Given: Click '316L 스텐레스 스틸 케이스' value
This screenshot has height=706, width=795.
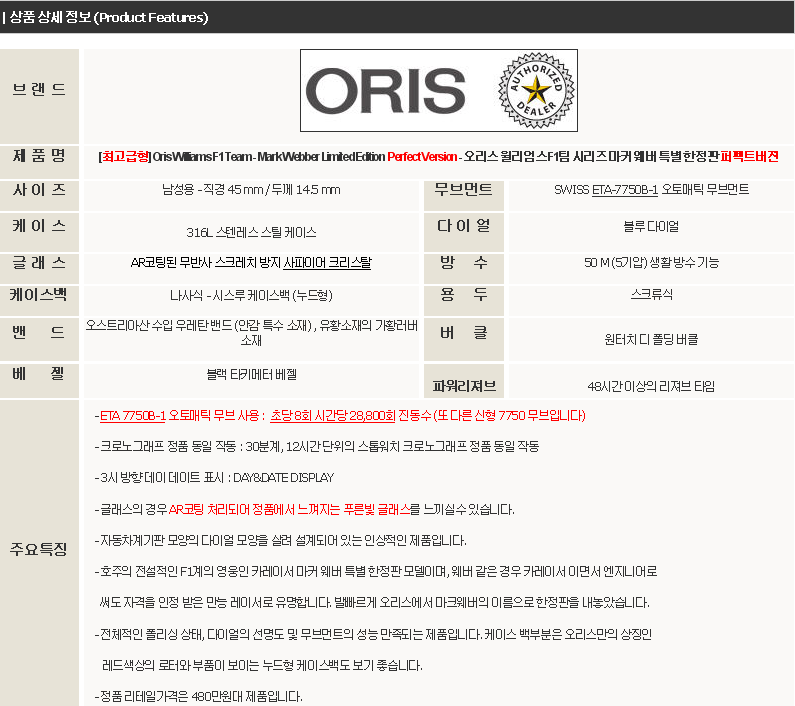Looking at the screenshot, I should point(251,232).
